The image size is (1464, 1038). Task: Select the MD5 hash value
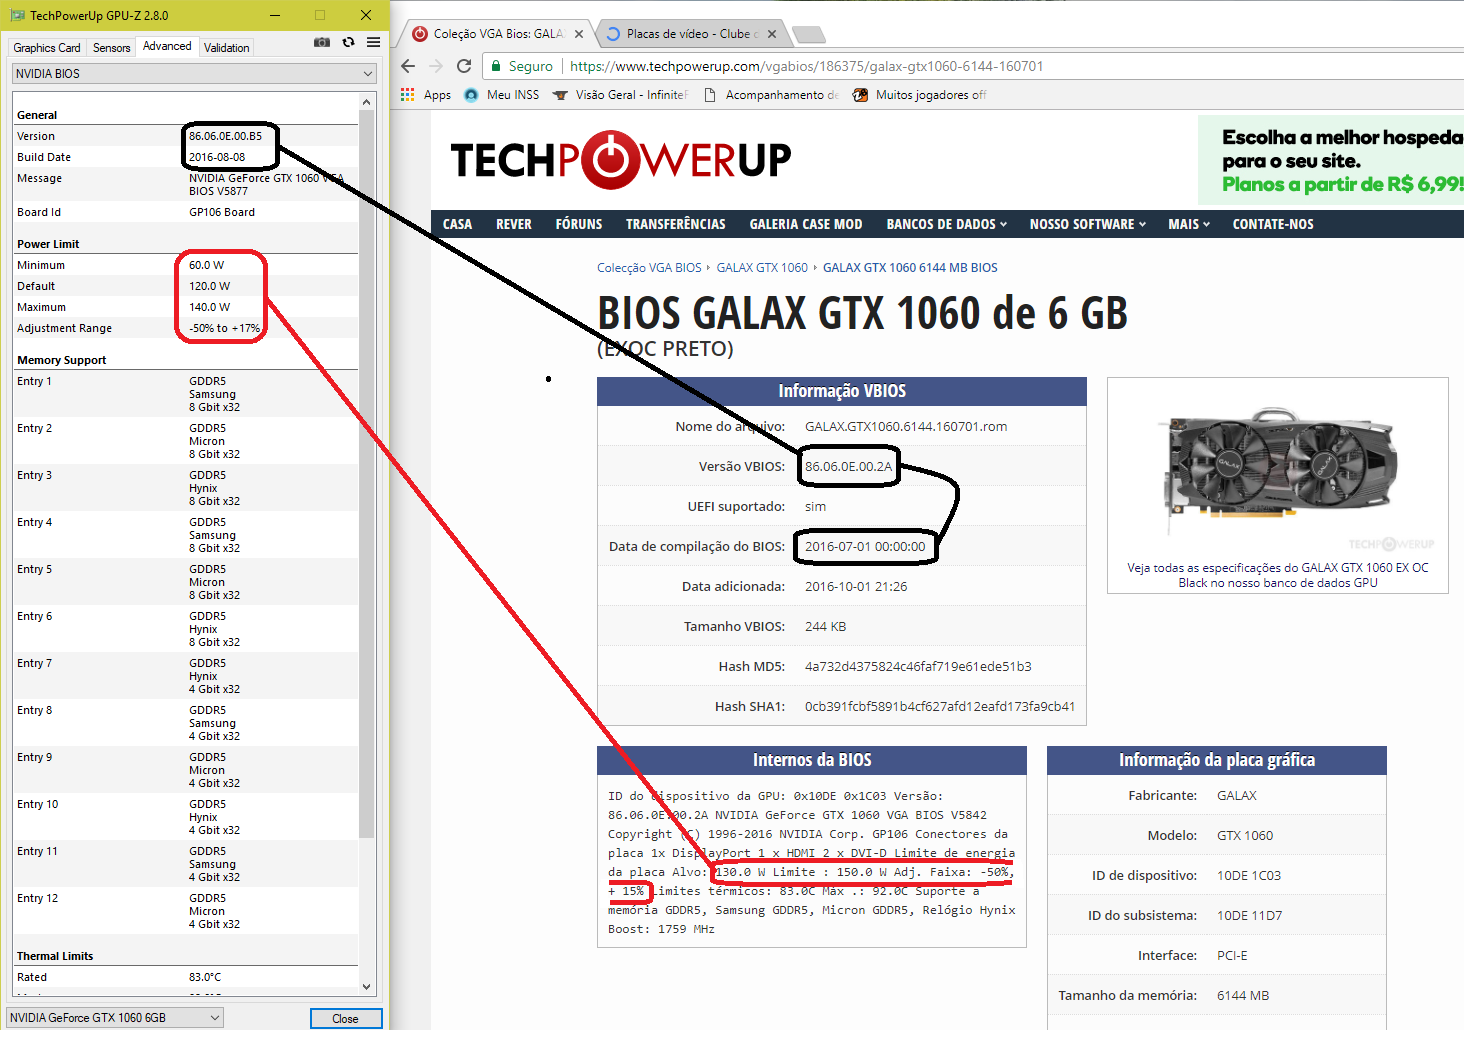coord(918,666)
